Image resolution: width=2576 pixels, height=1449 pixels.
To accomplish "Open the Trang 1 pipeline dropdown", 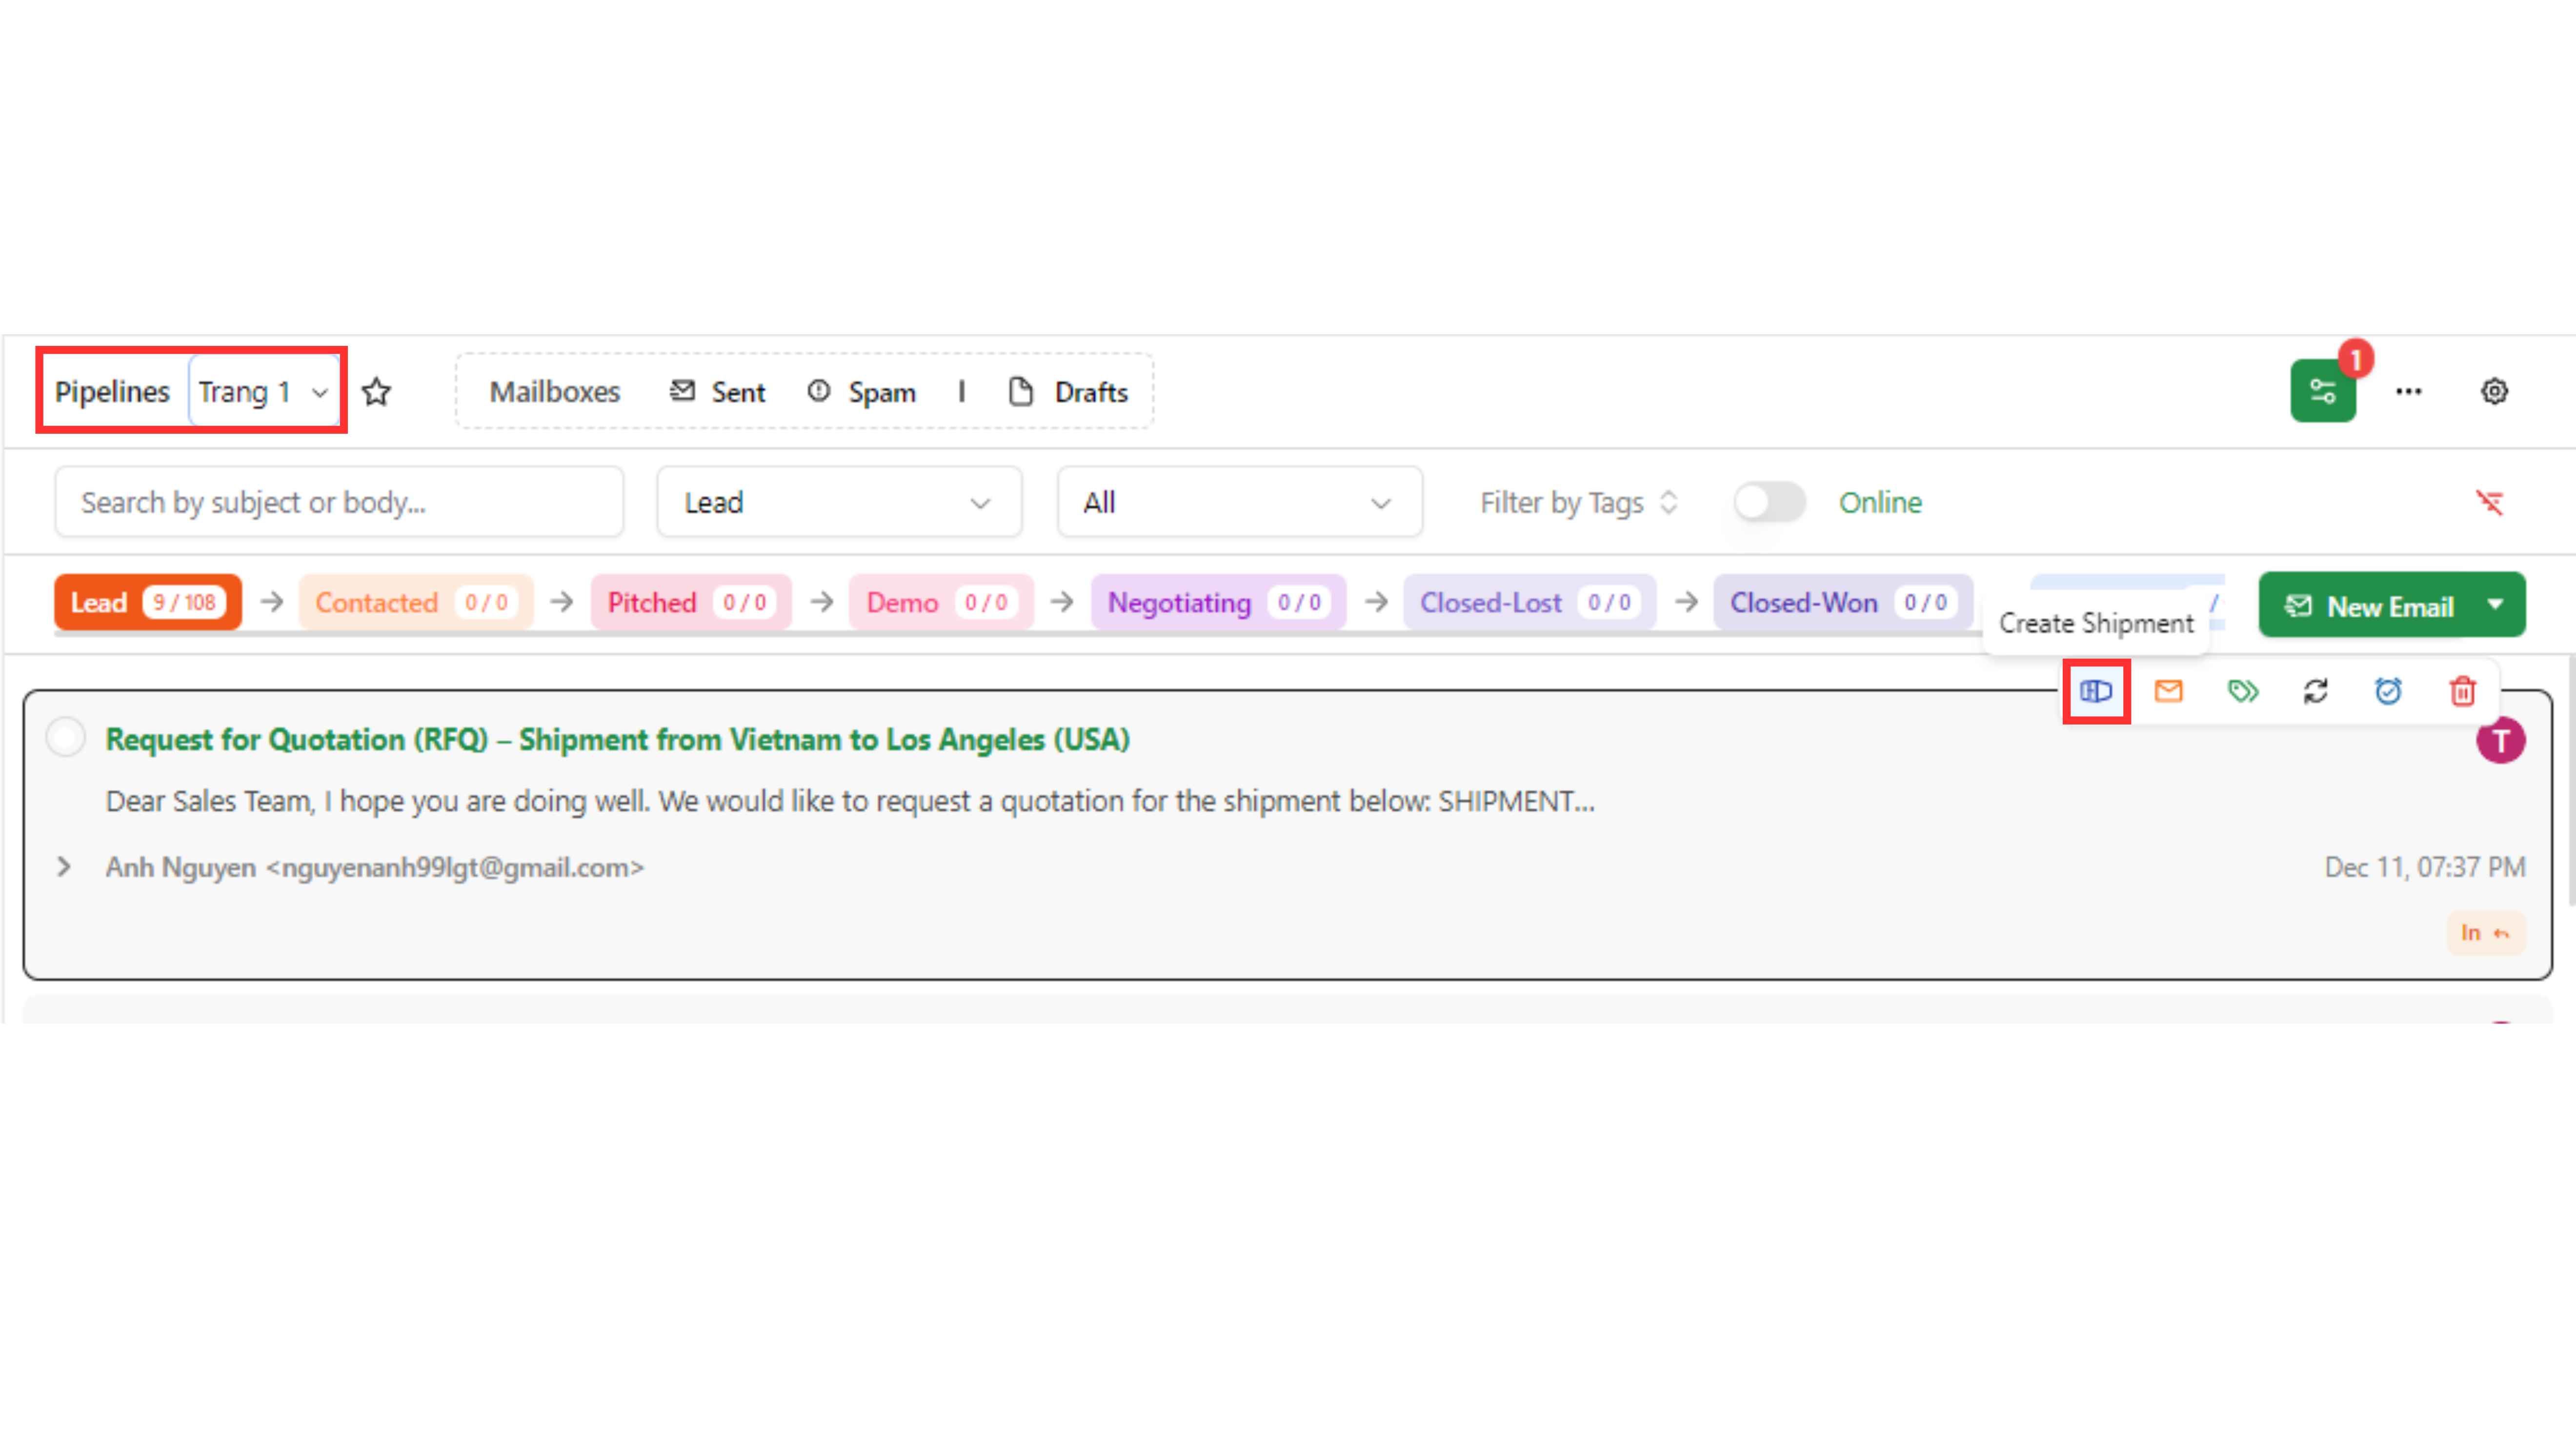I will [264, 392].
